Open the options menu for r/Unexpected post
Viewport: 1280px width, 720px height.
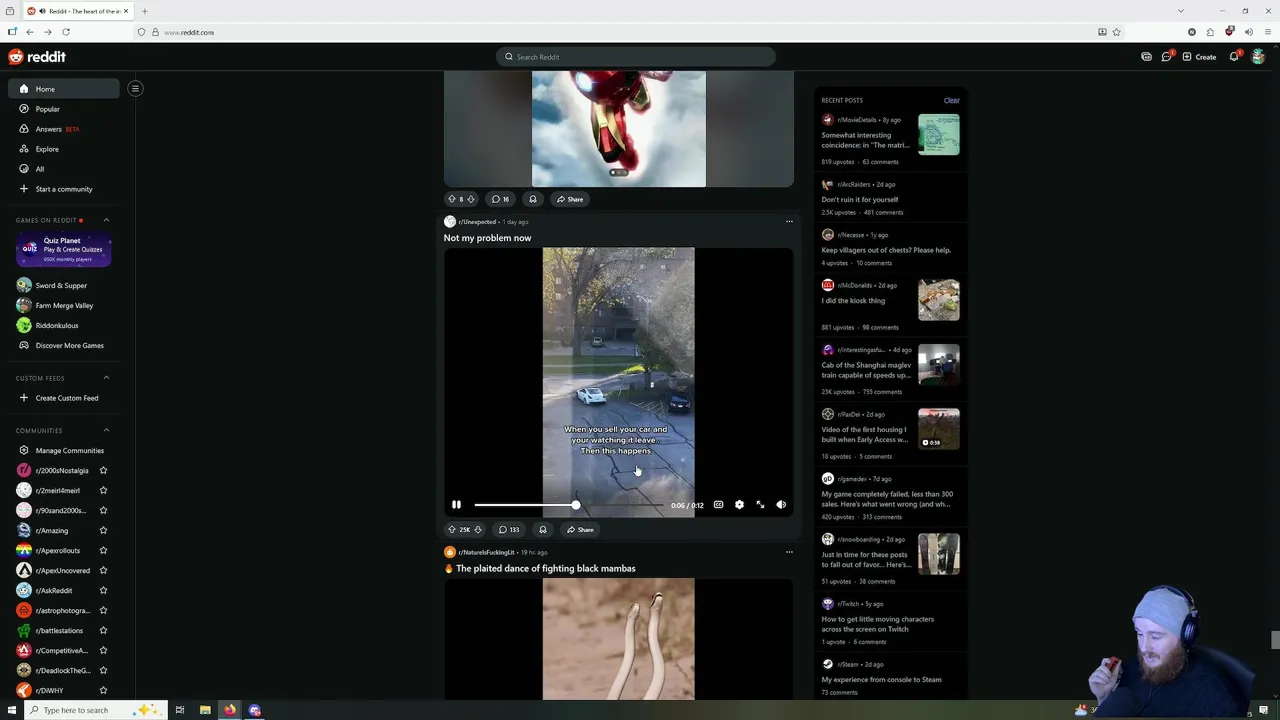pyautogui.click(x=789, y=222)
